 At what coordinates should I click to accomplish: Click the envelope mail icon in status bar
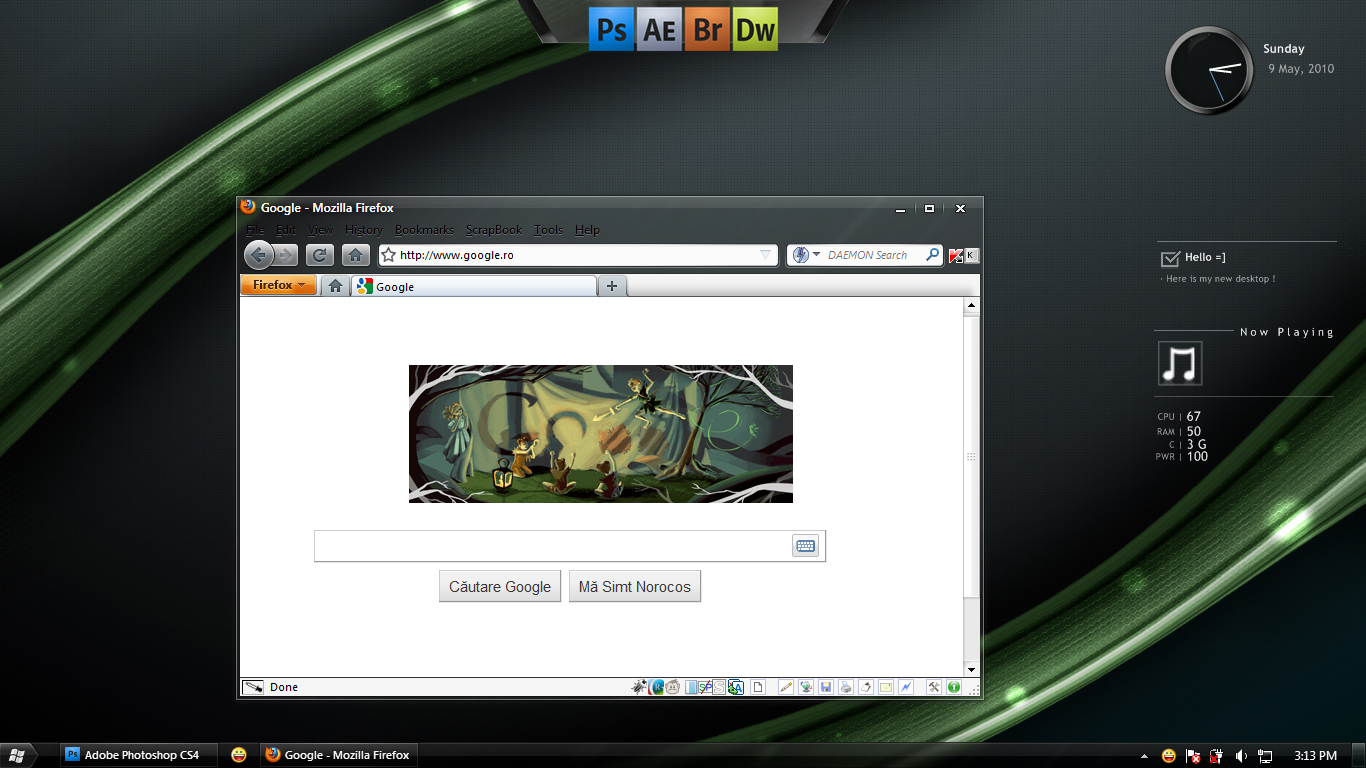point(886,687)
